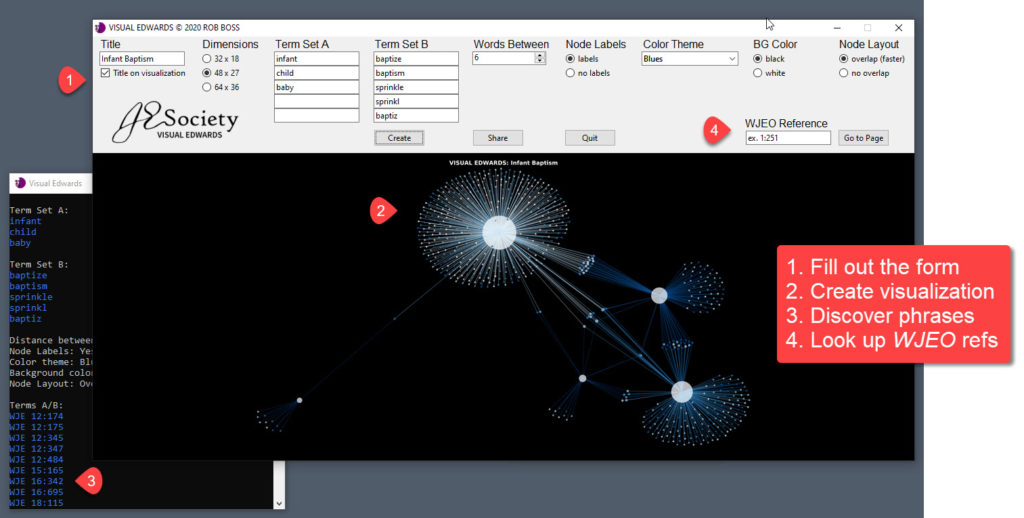
Task: Click the Visual Edwards app icon in title bar
Action: [x=100, y=27]
